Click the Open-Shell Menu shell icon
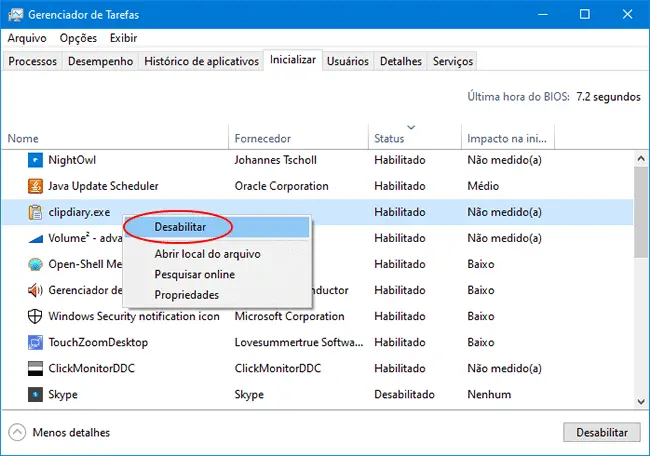The width and height of the screenshot is (650, 456). tap(35, 264)
